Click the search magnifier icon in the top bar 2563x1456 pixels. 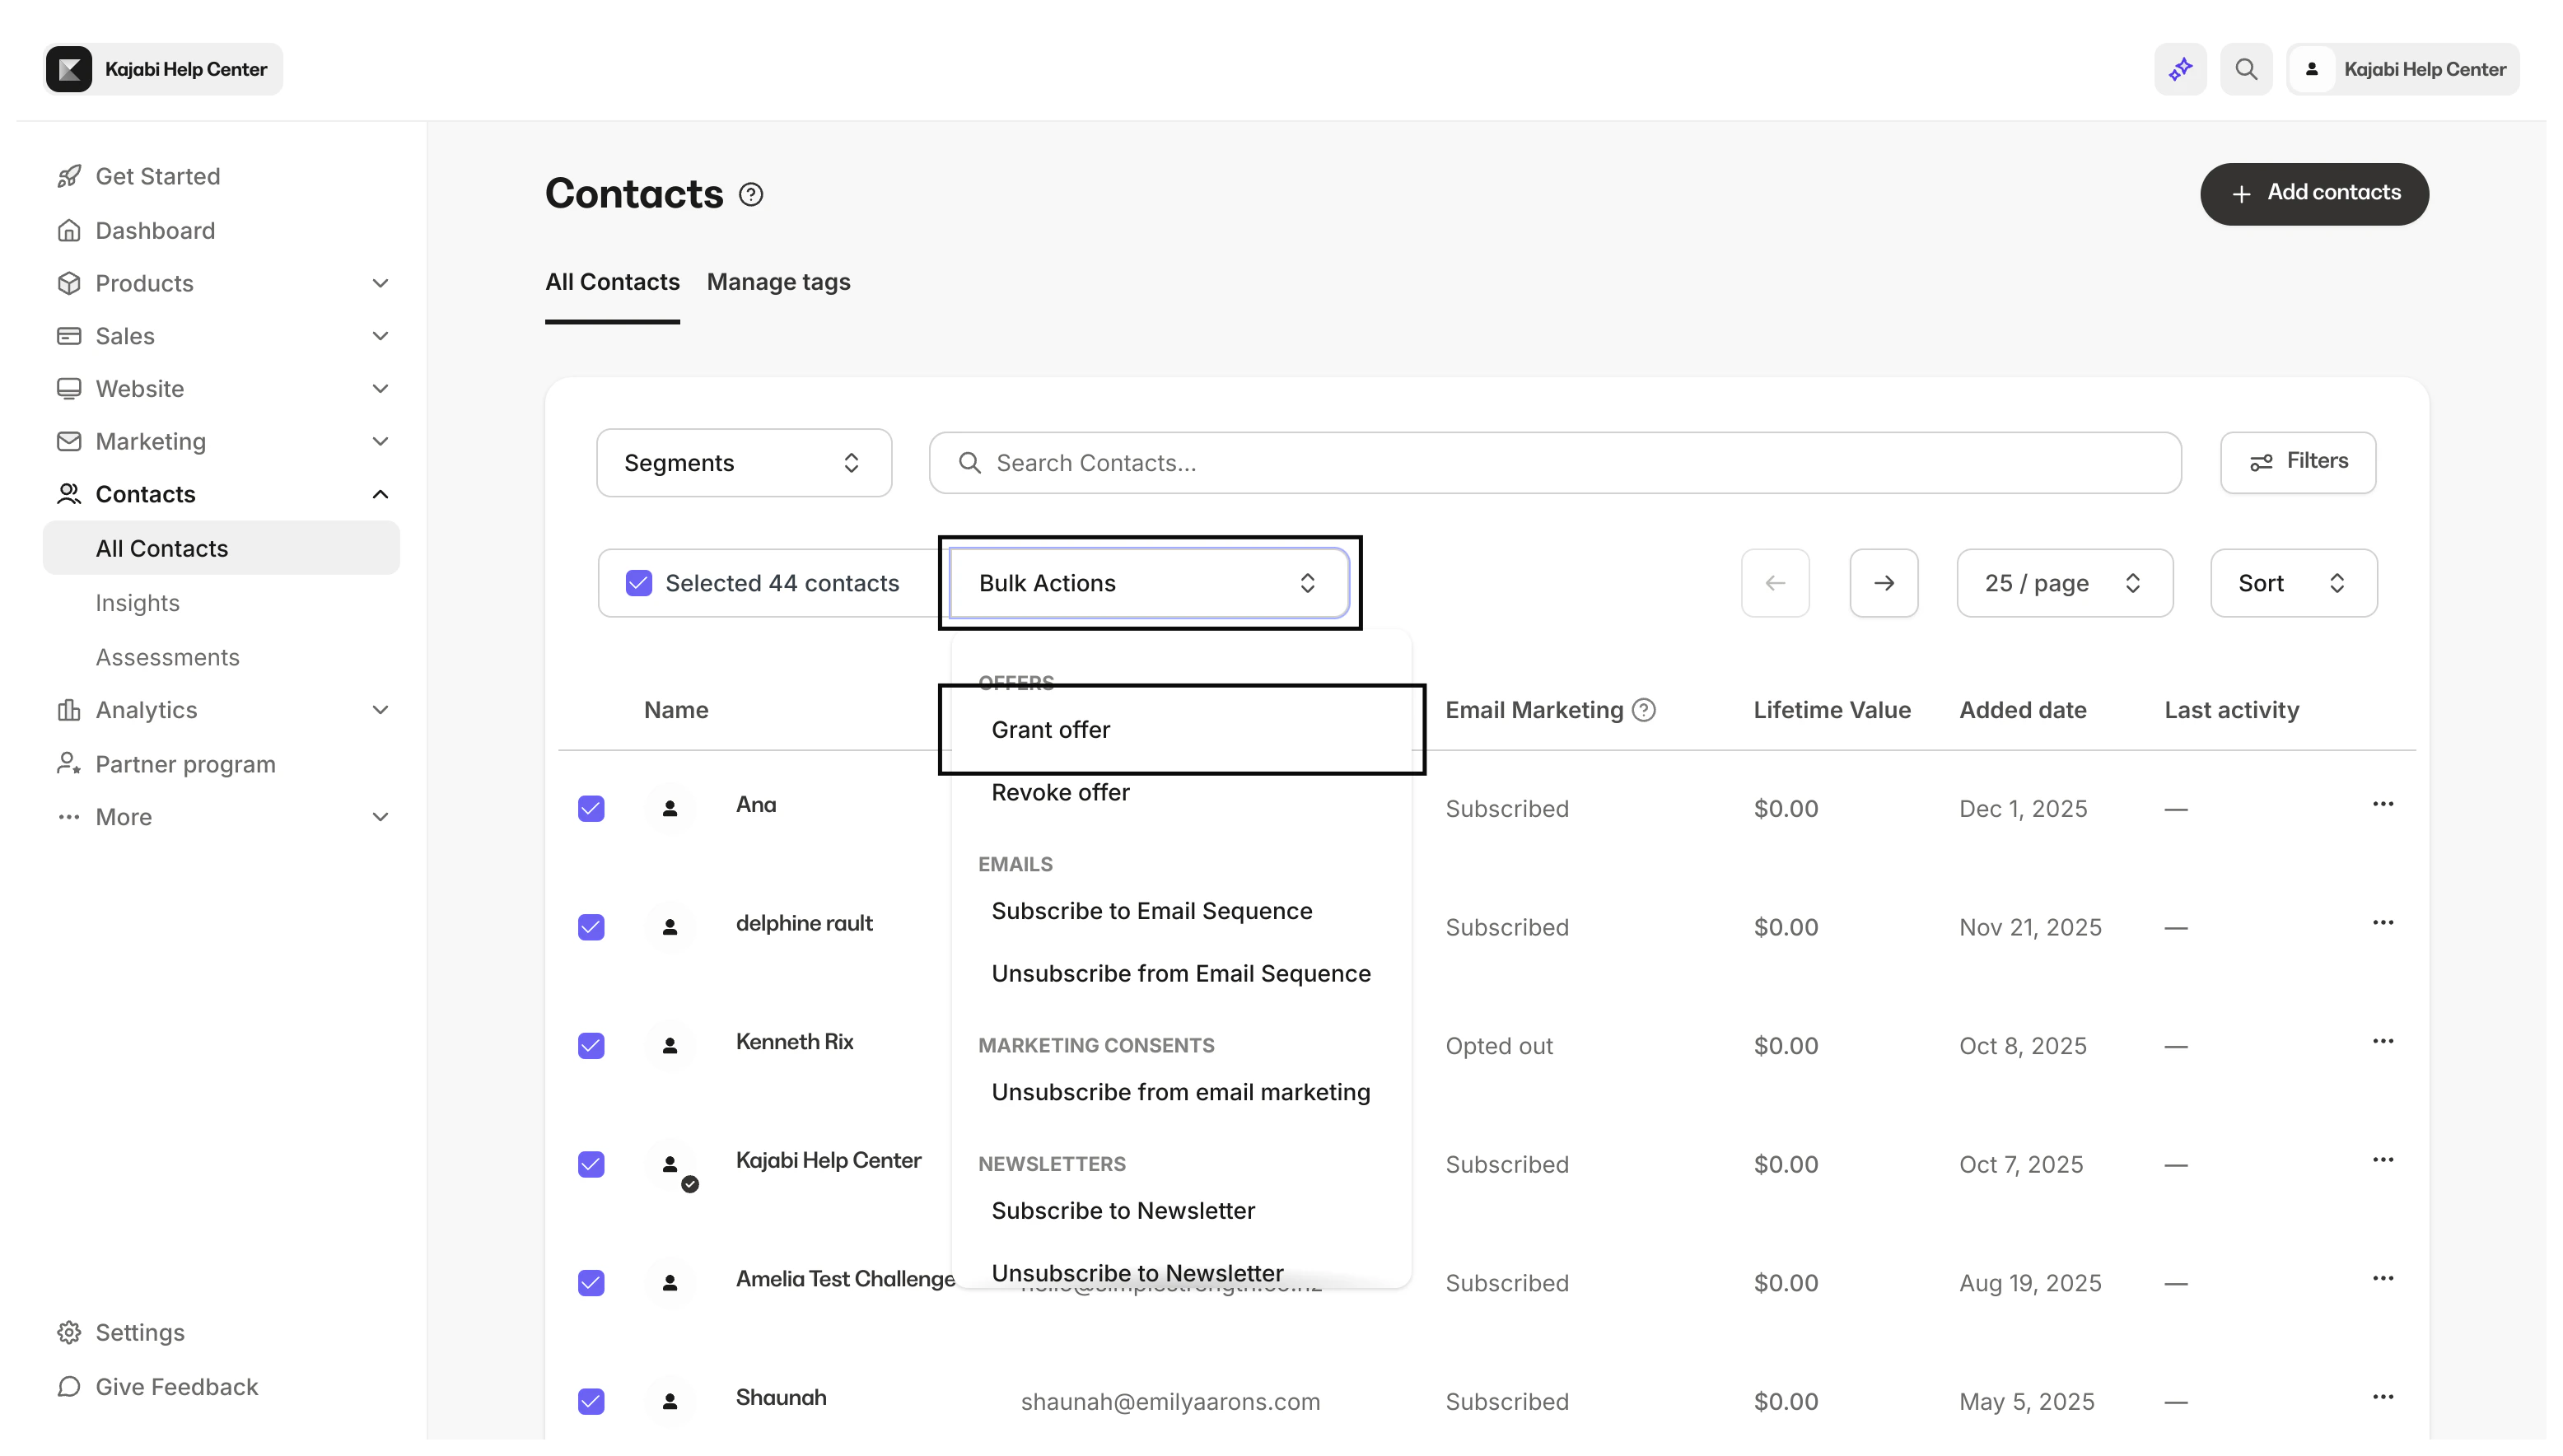click(x=2246, y=68)
